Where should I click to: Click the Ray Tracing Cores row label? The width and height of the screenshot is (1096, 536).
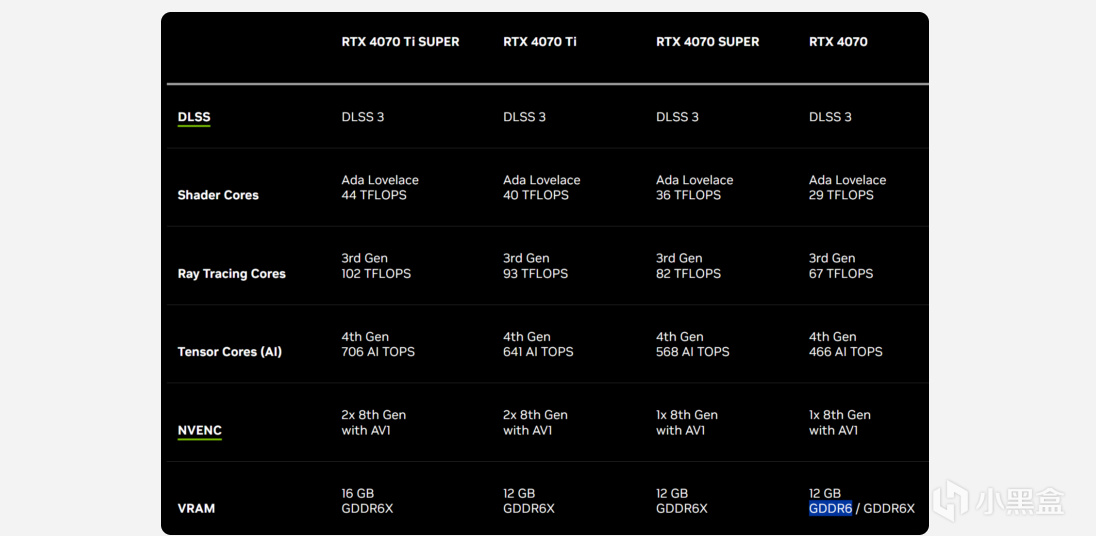[231, 274]
